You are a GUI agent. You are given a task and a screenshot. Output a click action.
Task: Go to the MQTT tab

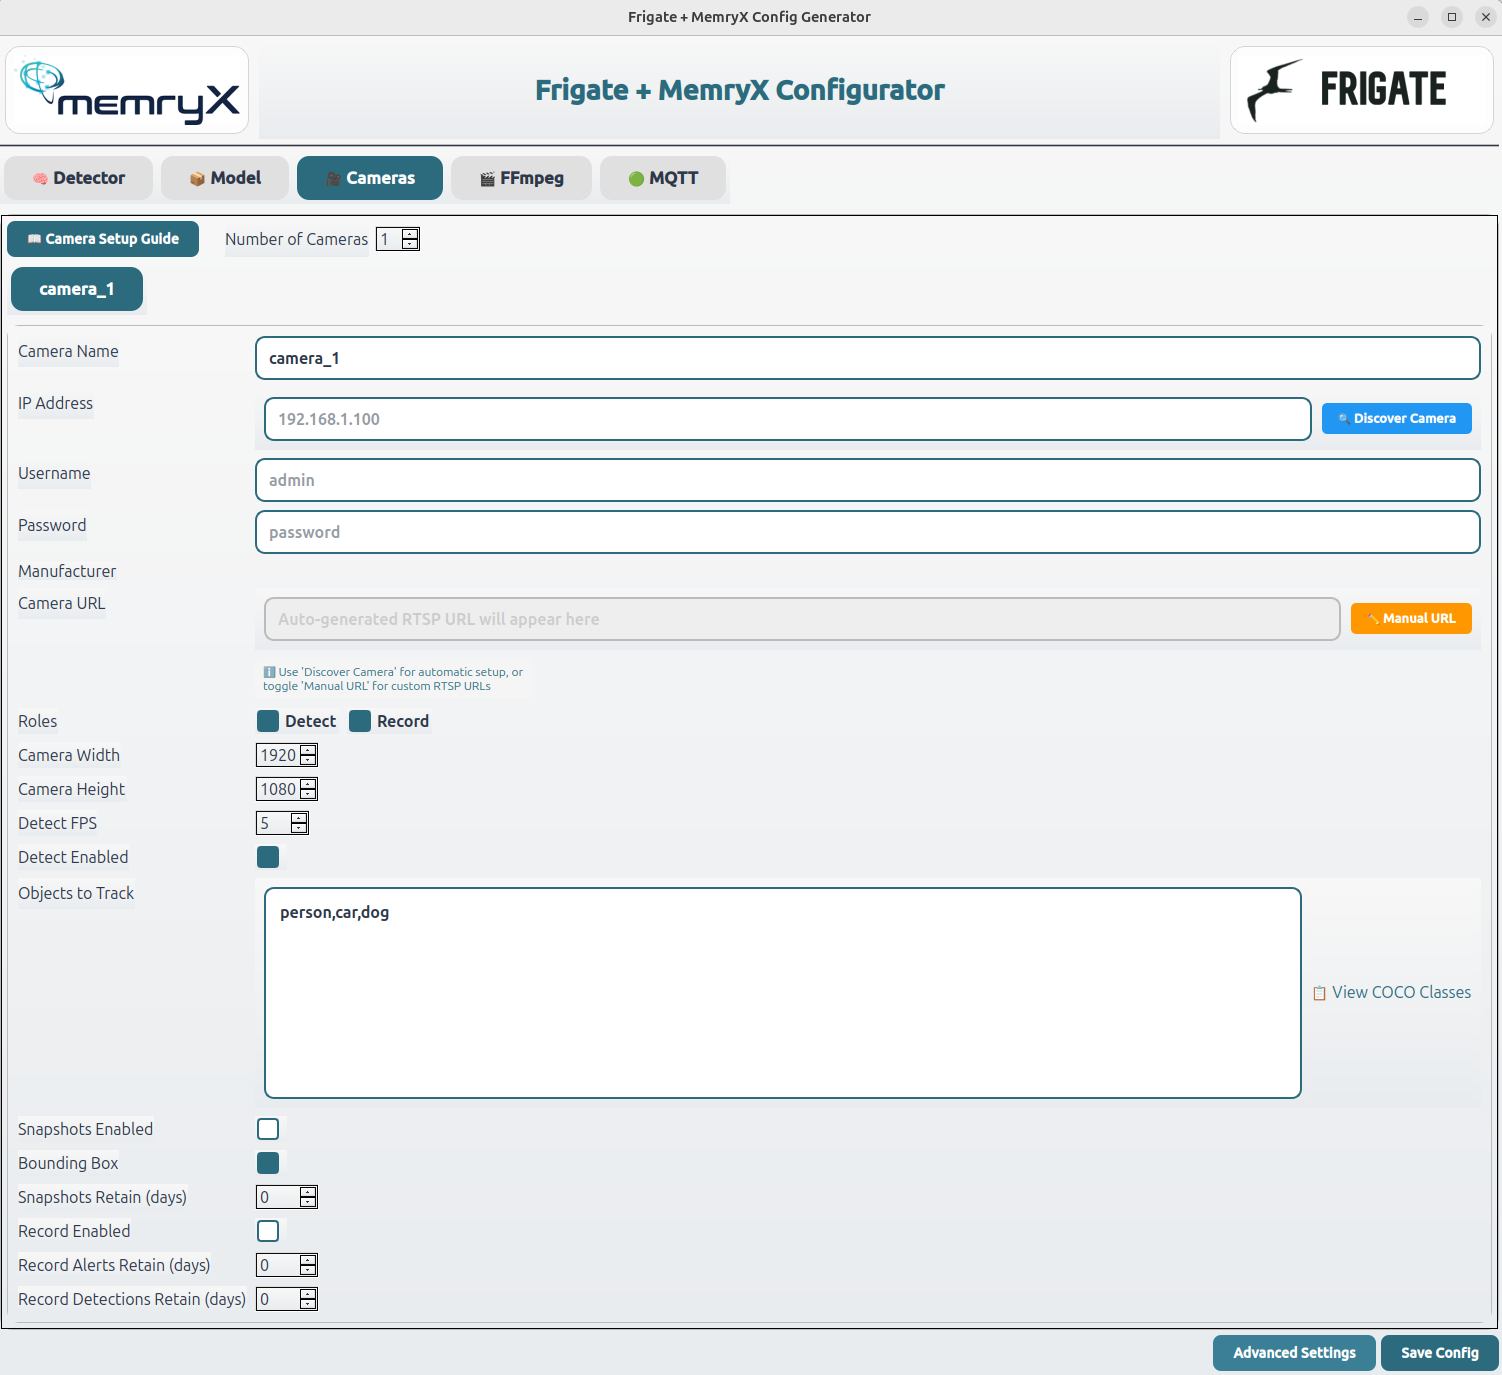coord(662,178)
